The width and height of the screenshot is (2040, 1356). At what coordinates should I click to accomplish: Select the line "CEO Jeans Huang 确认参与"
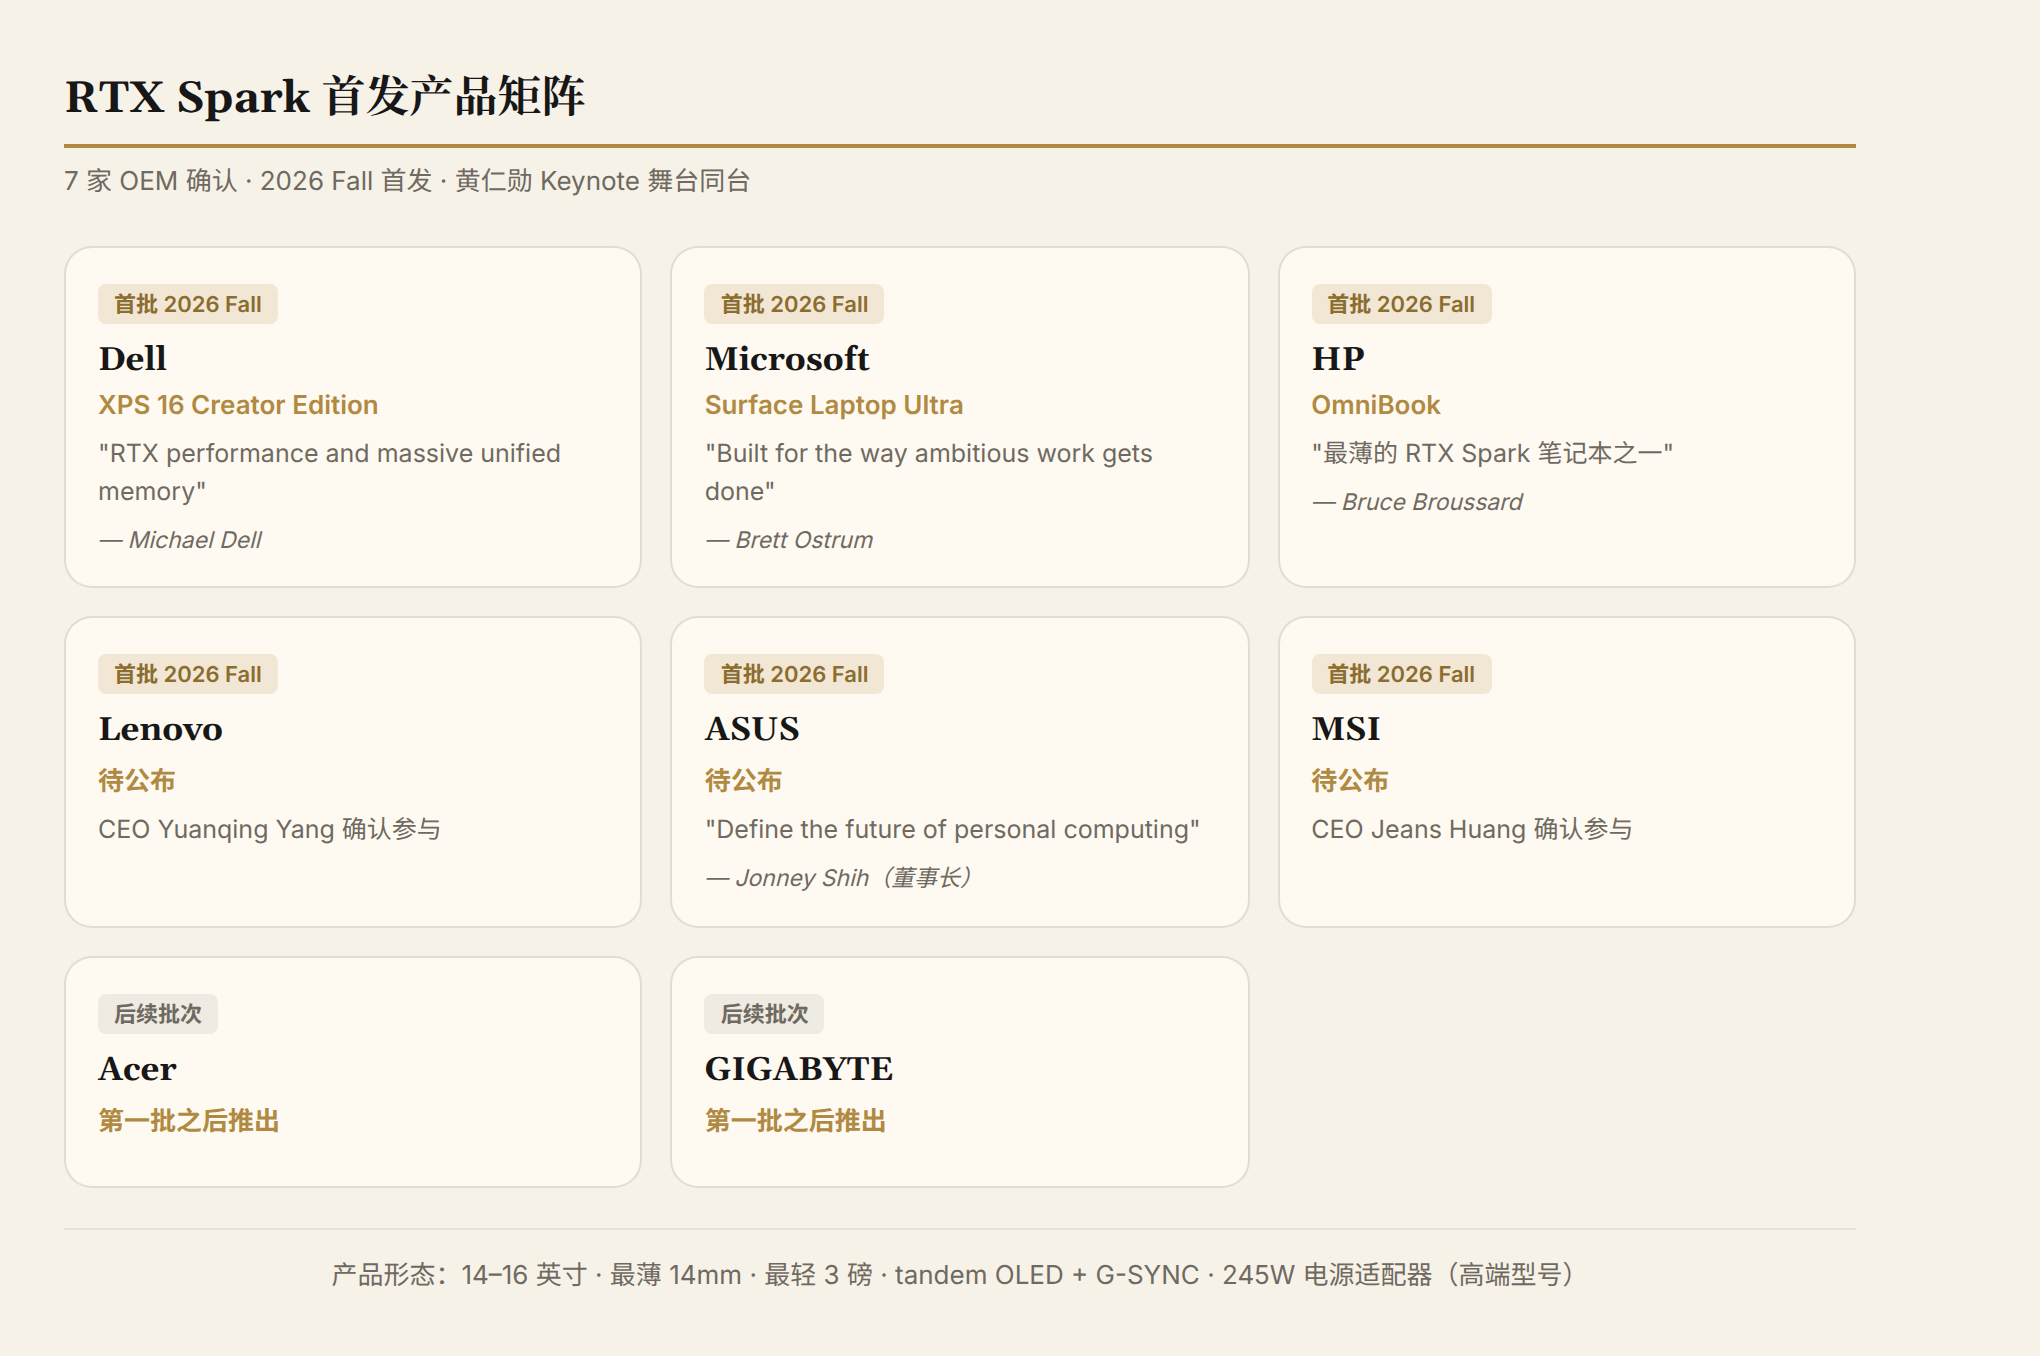(1472, 829)
